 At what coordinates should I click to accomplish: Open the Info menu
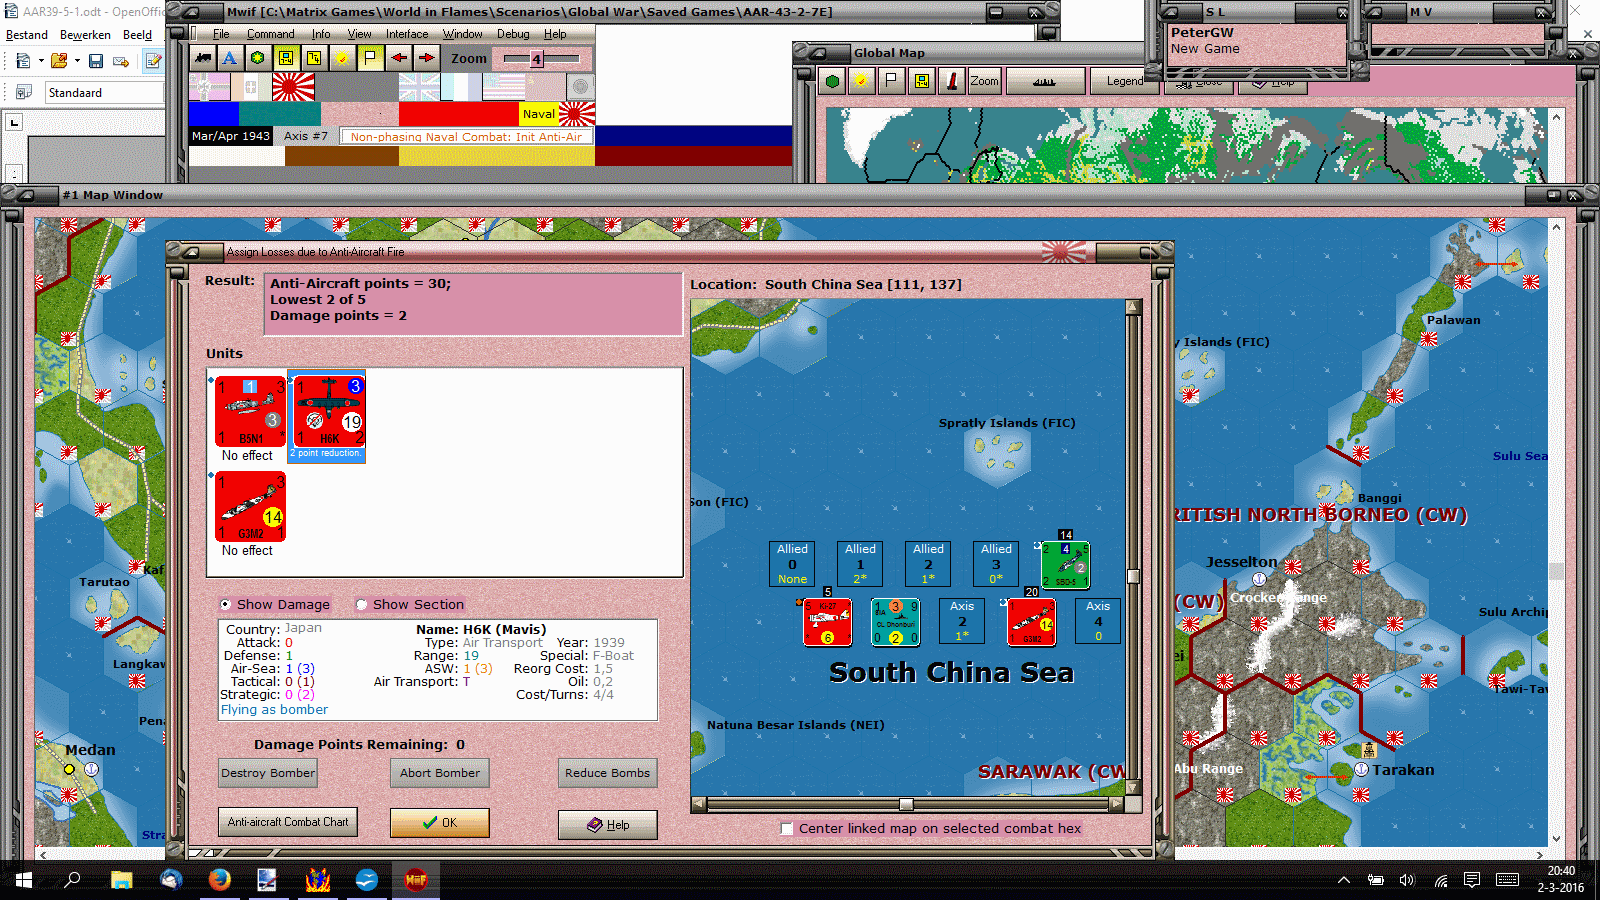point(321,34)
